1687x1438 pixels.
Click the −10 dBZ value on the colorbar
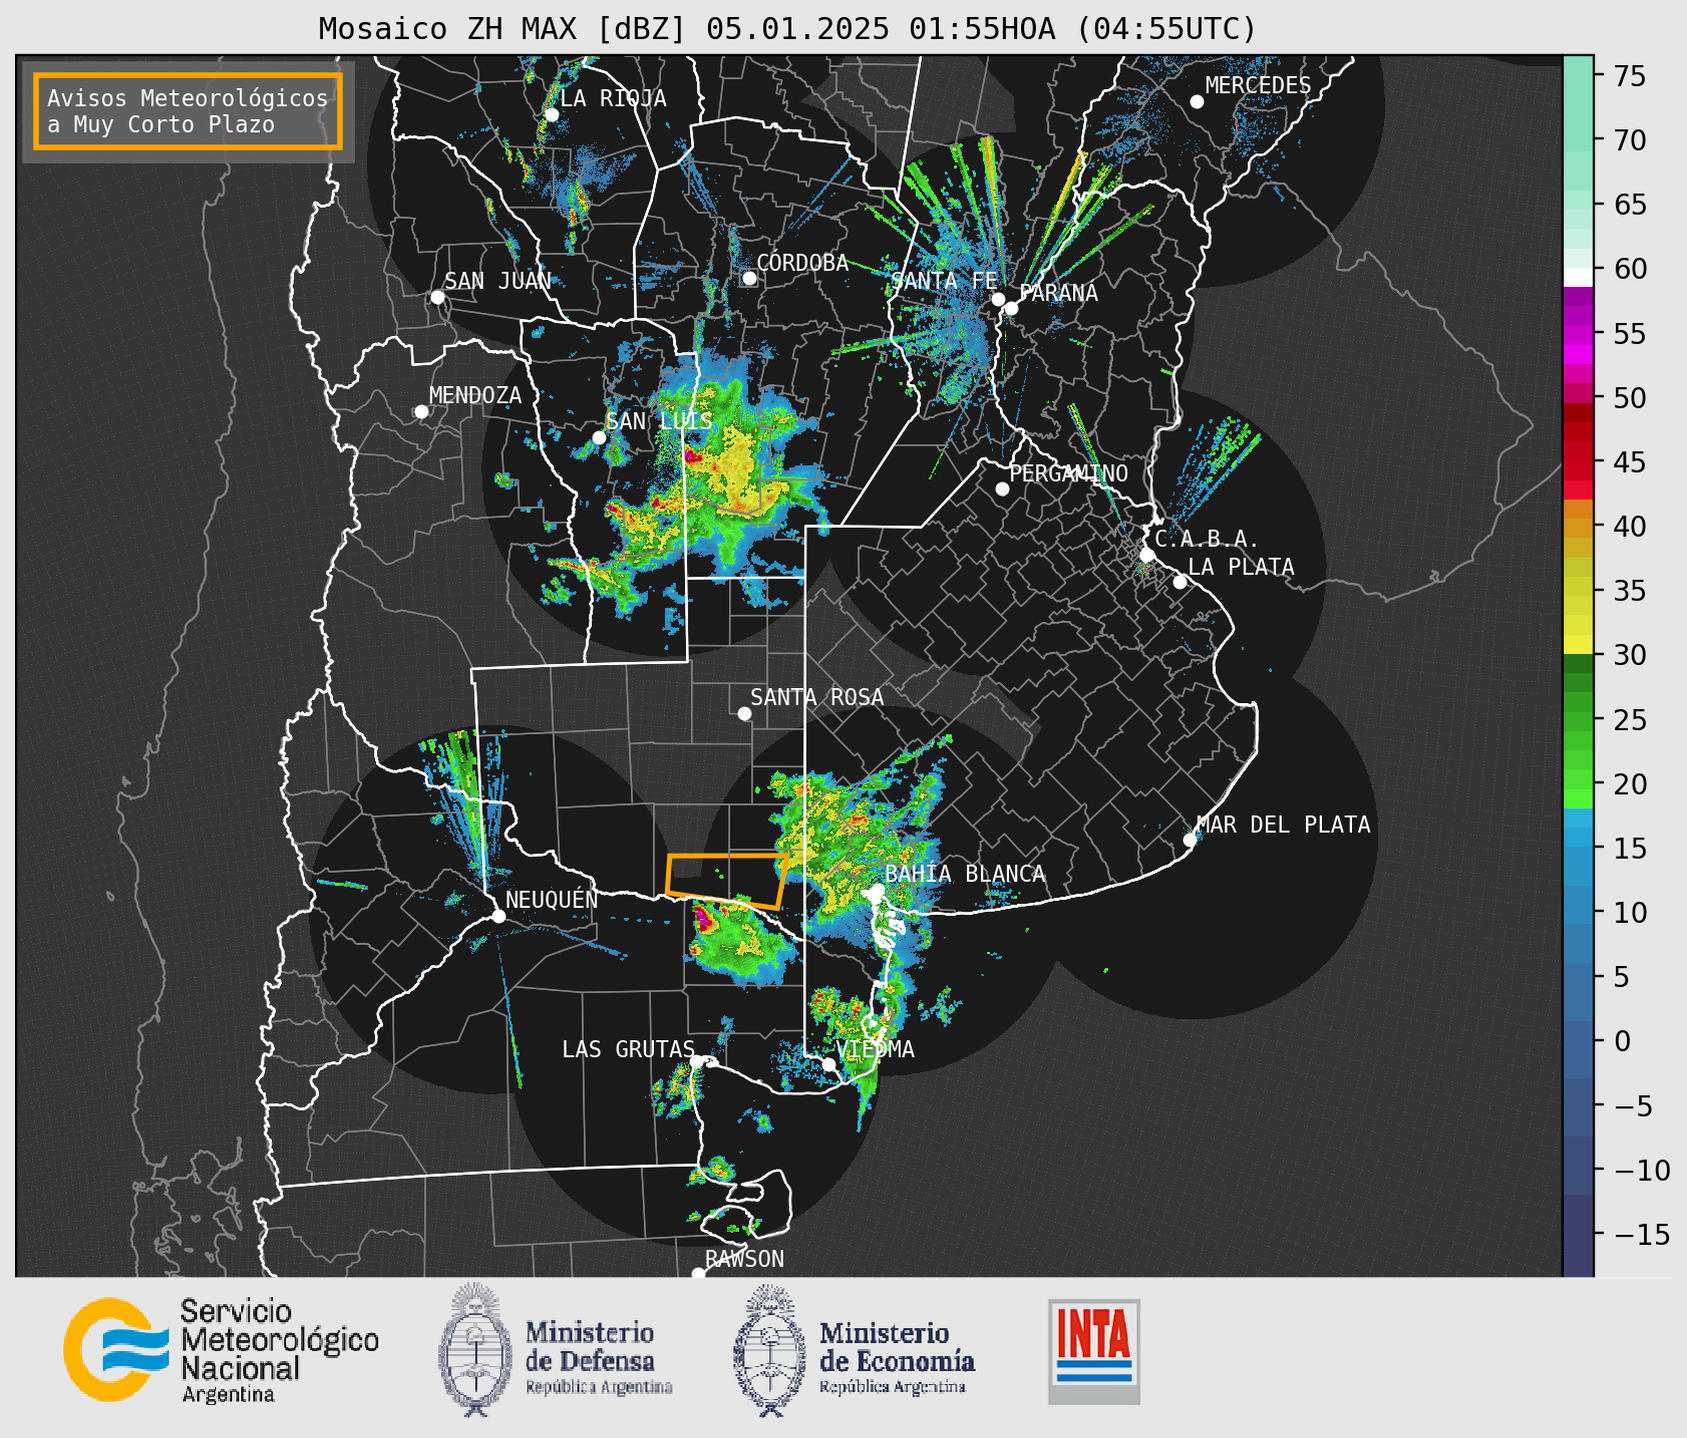pos(1641,1170)
